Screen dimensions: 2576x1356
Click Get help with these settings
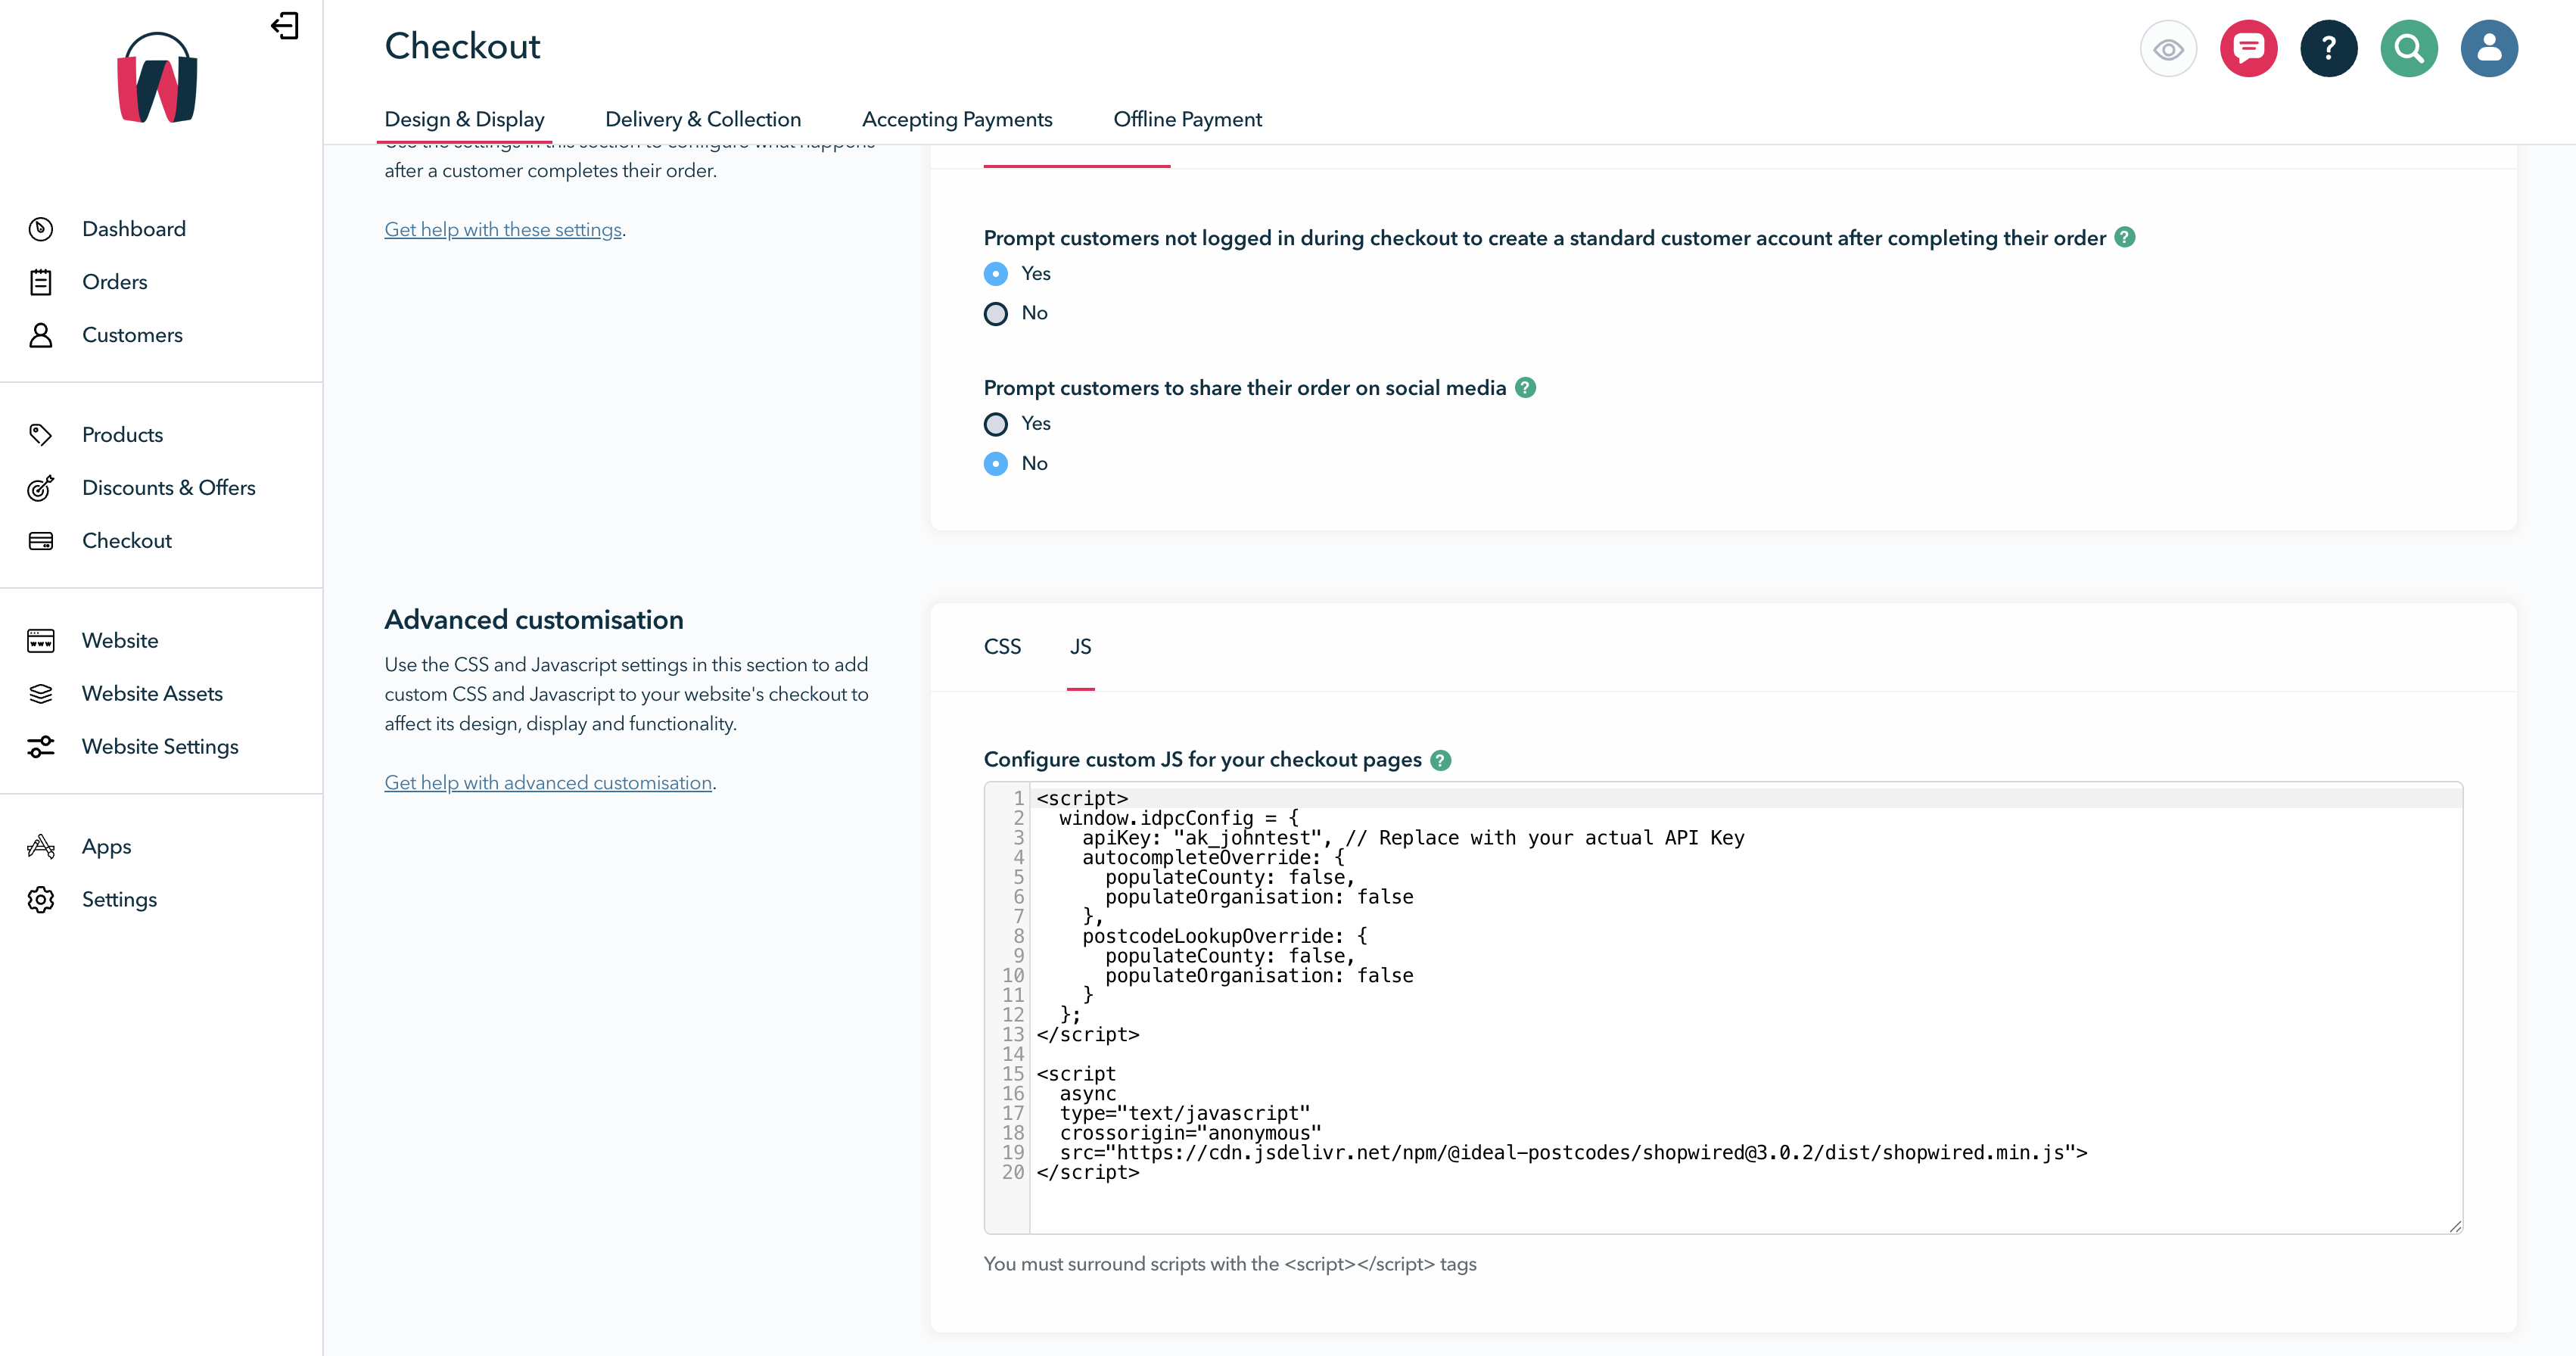pos(502,229)
